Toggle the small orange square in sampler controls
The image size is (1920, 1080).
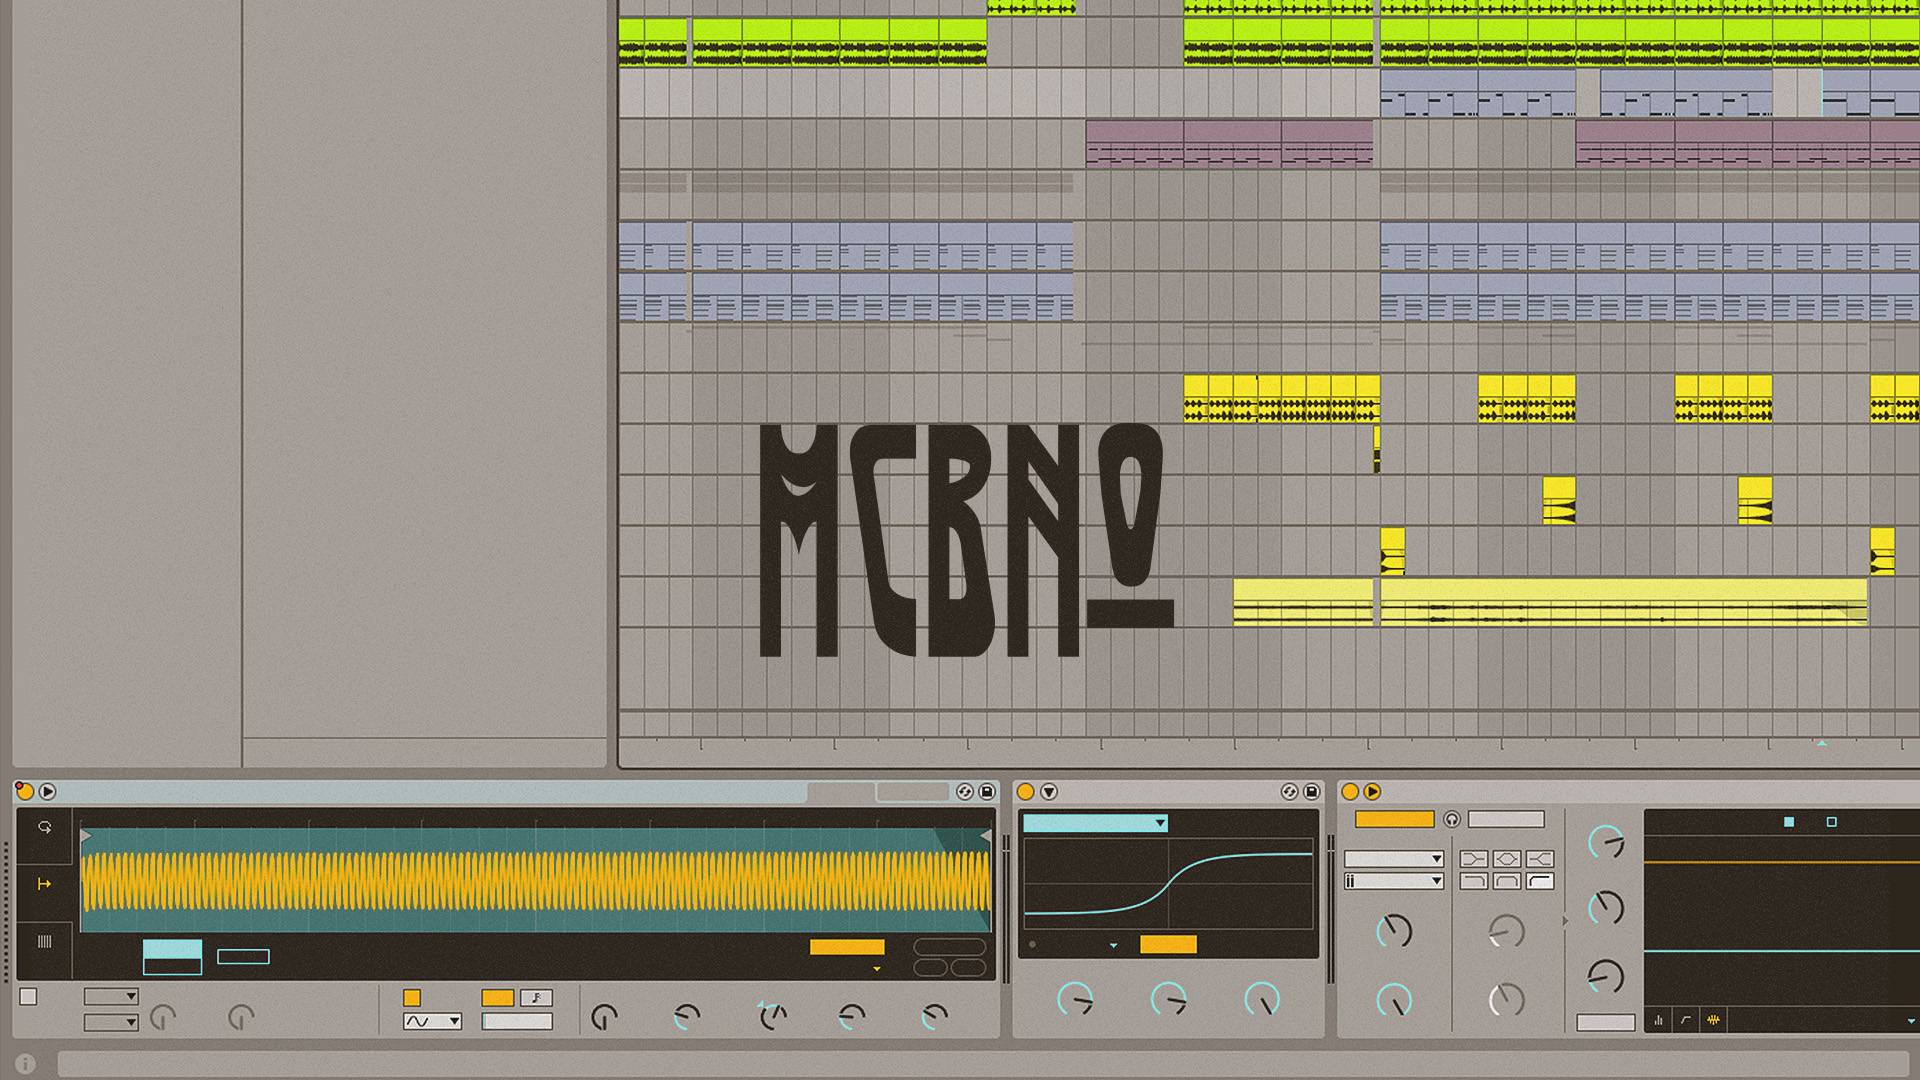pyautogui.click(x=412, y=998)
